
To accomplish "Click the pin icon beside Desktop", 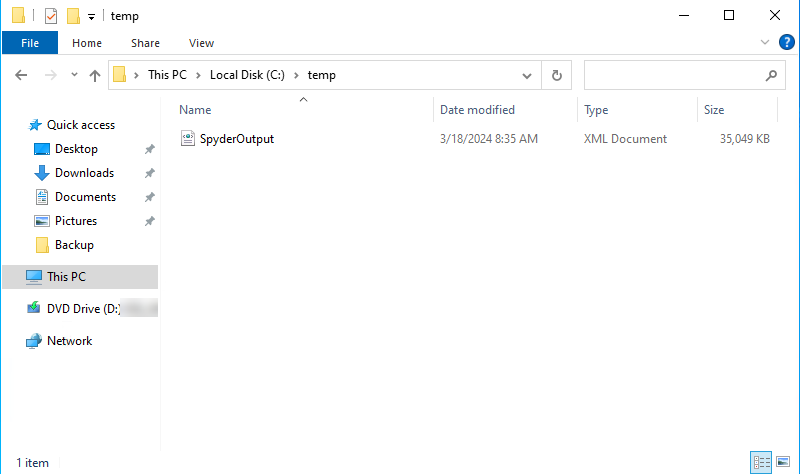I will click(149, 149).
